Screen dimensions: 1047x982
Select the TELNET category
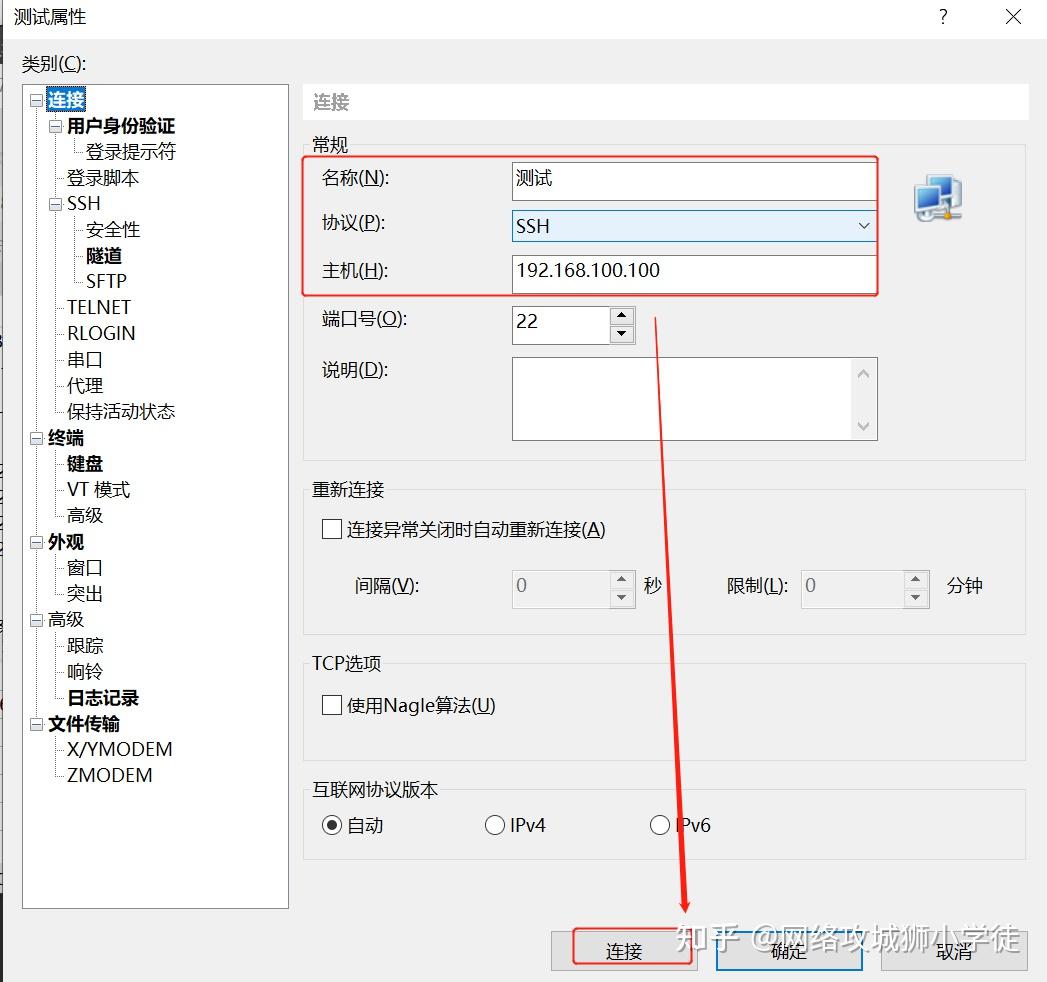97,307
